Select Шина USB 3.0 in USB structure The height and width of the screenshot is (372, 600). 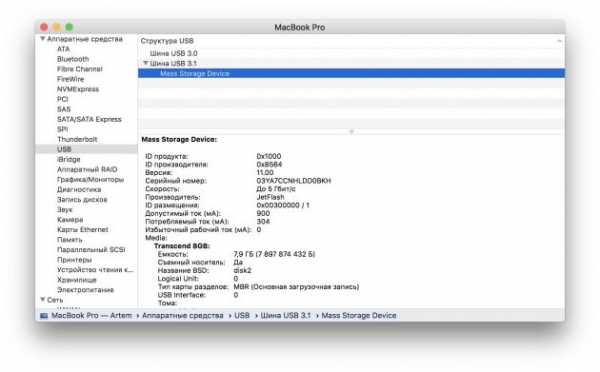[173, 53]
